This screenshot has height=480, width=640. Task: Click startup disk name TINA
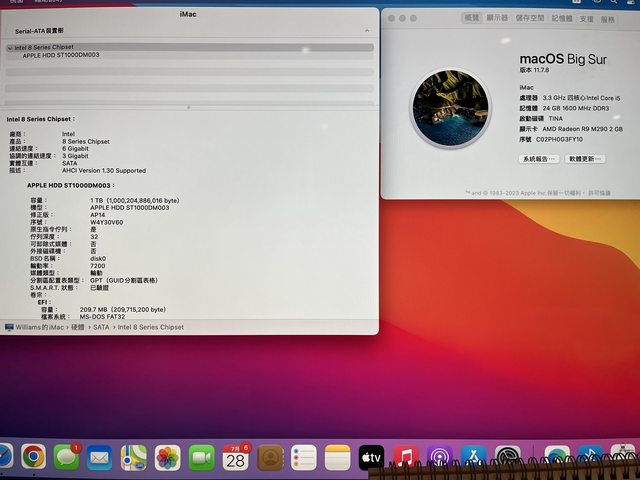click(x=556, y=118)
